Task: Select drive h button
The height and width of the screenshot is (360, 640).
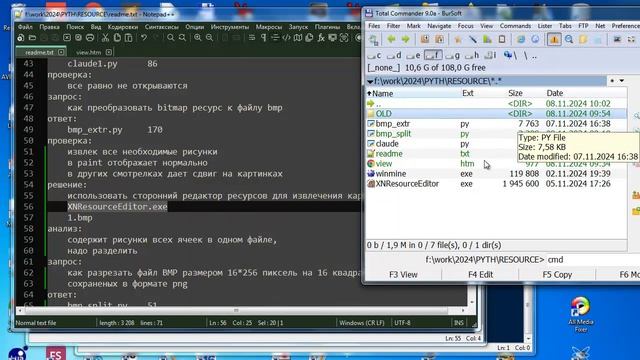Action: point(472,55)
